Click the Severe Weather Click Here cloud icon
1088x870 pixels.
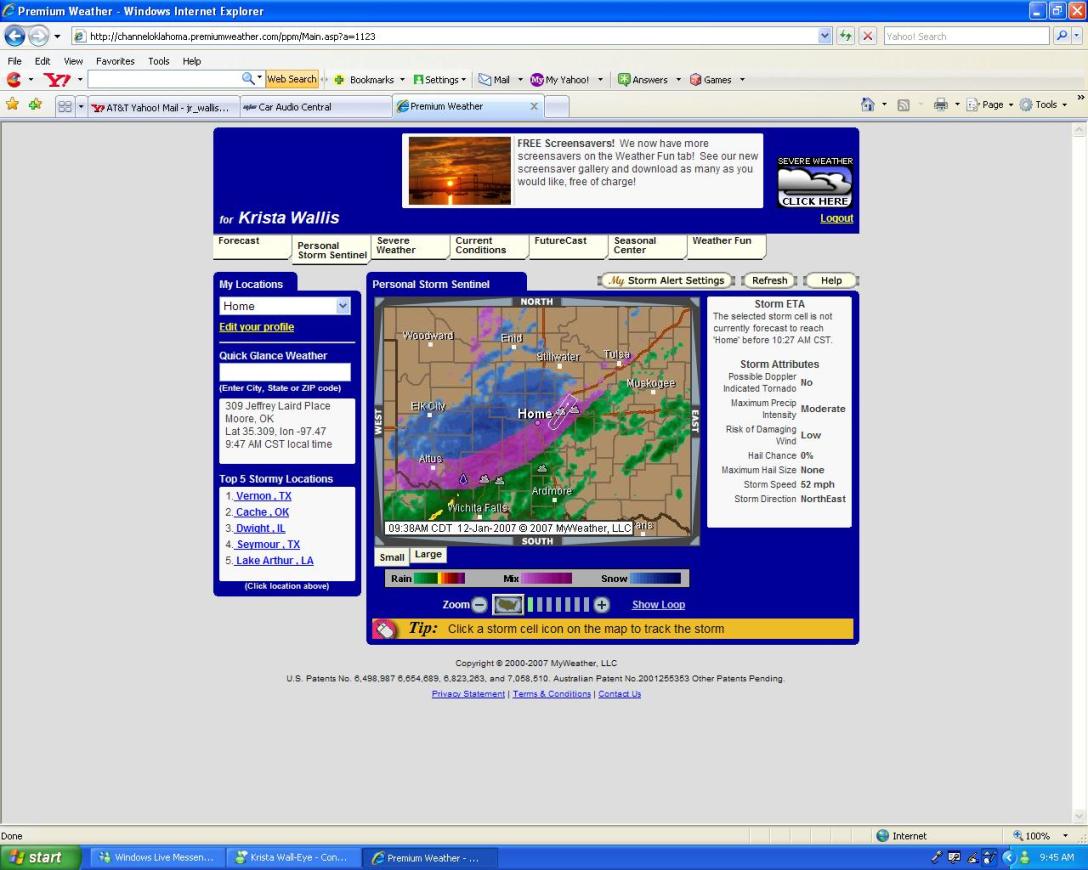(x=815, y=182)
